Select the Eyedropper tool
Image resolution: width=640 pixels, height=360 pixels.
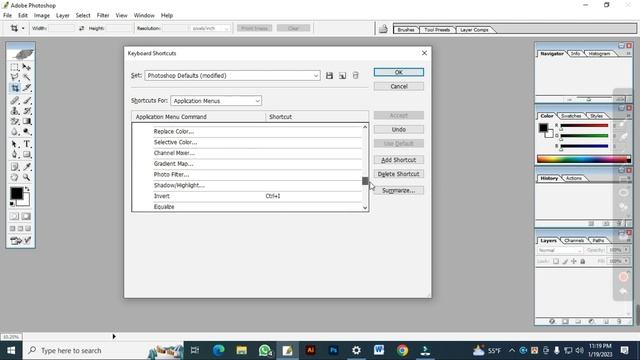point(27,167)
